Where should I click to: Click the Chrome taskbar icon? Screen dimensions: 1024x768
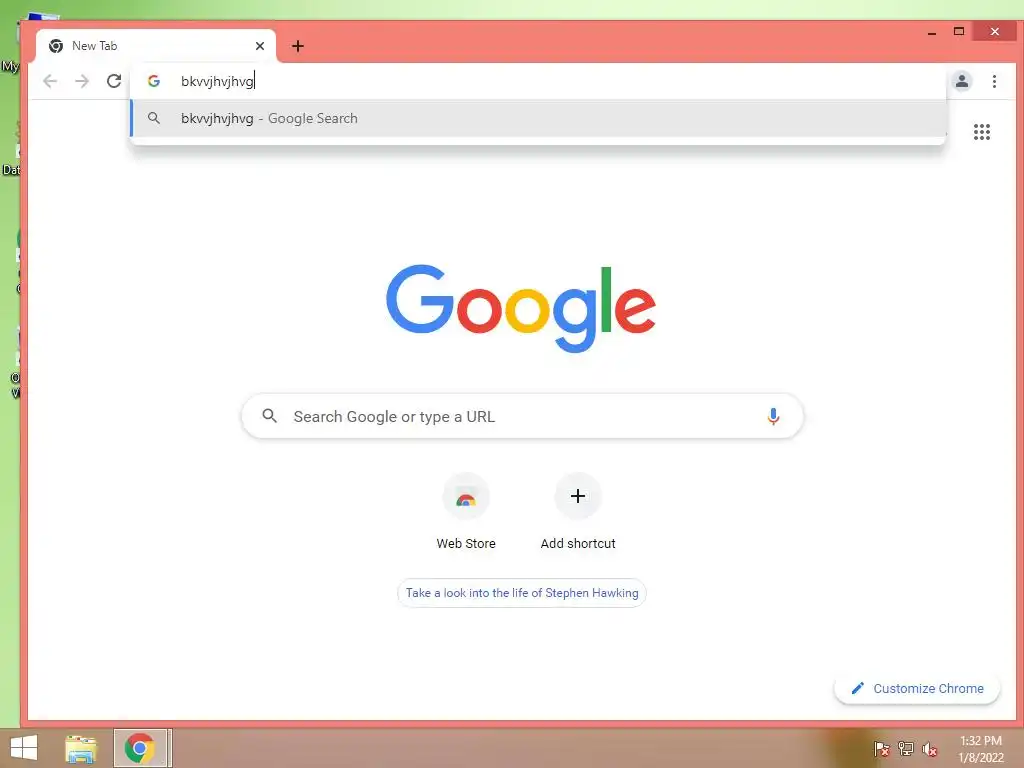point(140,748)
